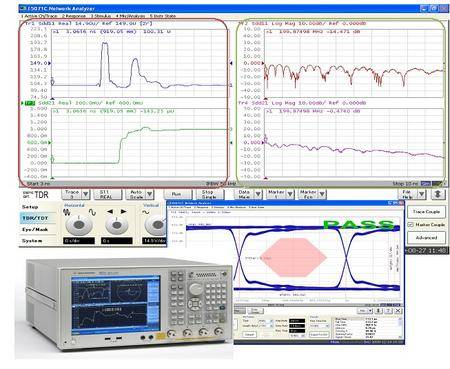Click the Marker 1 button
The height and width of the screenshot is (369, 450).
point(276,194)
